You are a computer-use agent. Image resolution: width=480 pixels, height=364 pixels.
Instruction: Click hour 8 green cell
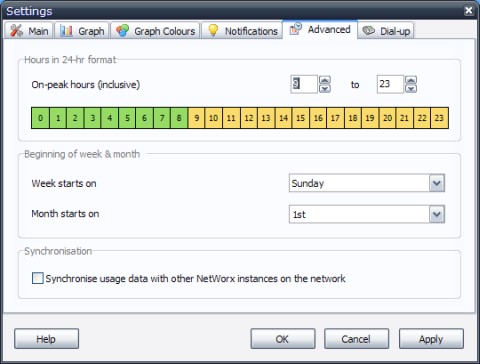[x=179, y=118]
